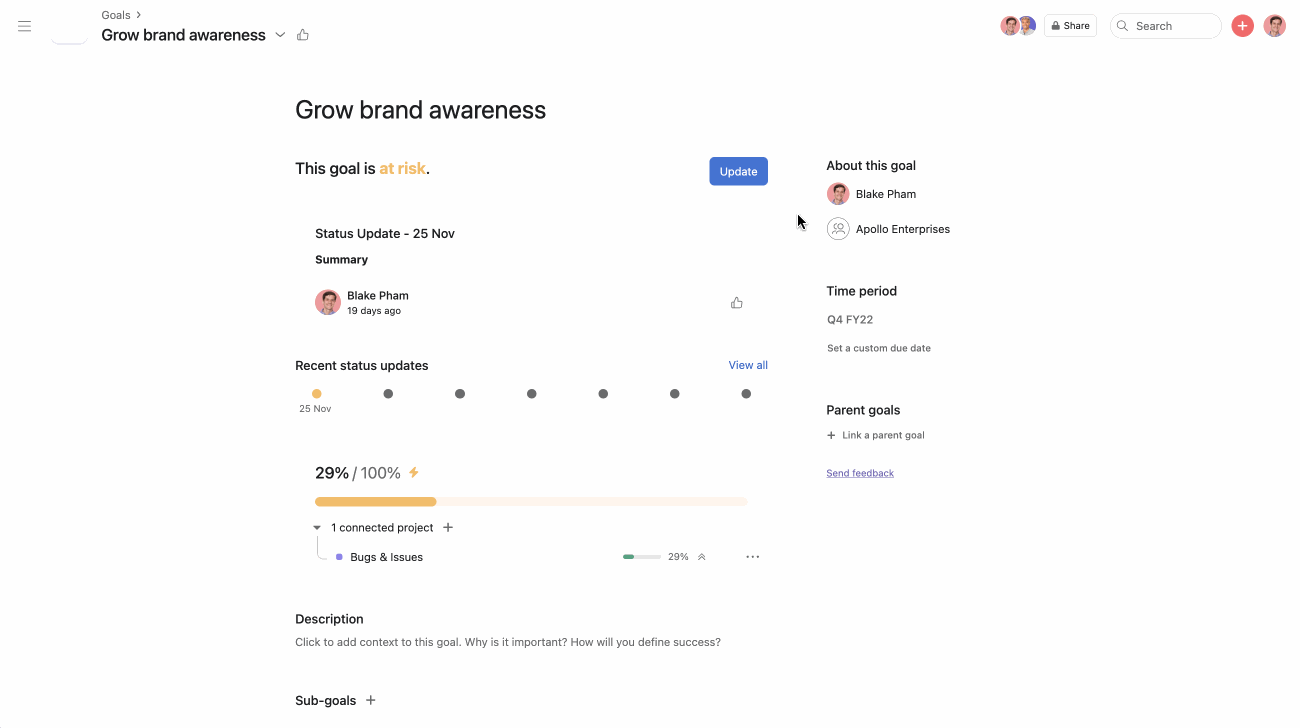Click the red plus button to create new work
This screenshot has height=728, width=1300.
tap(1242, 25)
